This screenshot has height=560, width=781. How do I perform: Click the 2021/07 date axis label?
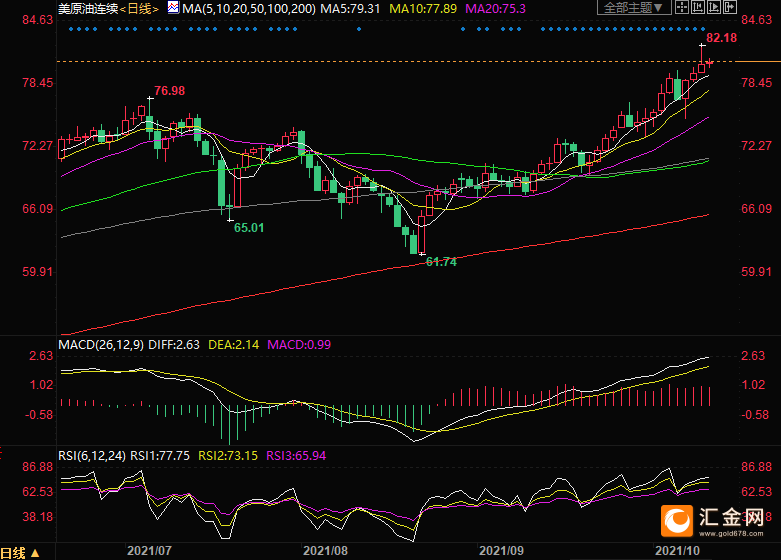[149, 551]
